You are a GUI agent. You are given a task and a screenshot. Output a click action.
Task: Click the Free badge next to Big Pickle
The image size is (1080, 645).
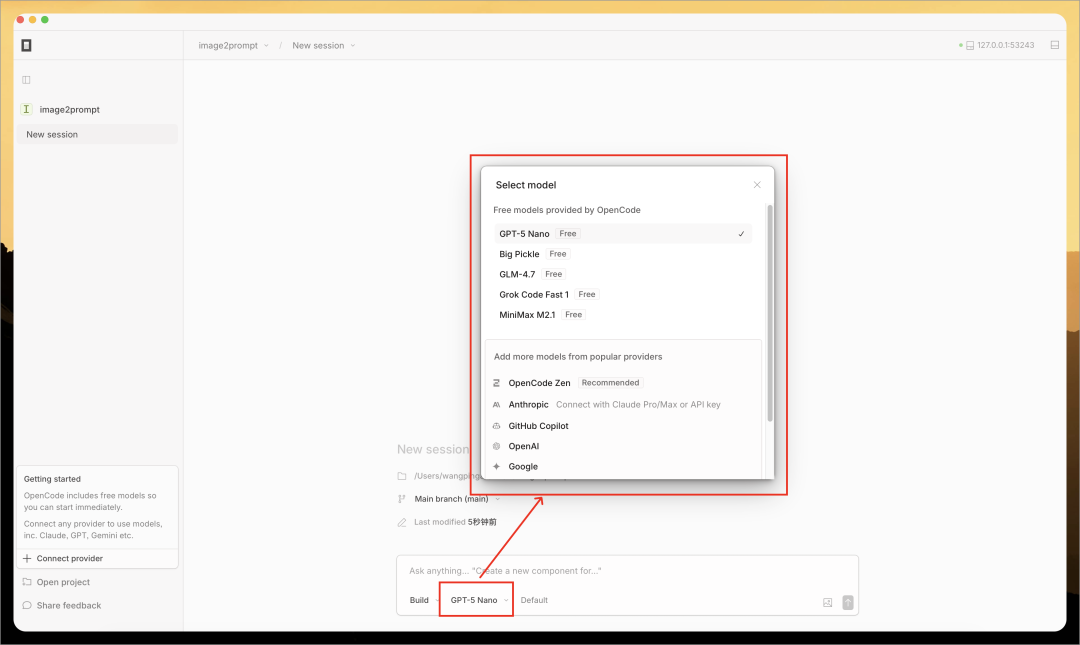point(558,254)
